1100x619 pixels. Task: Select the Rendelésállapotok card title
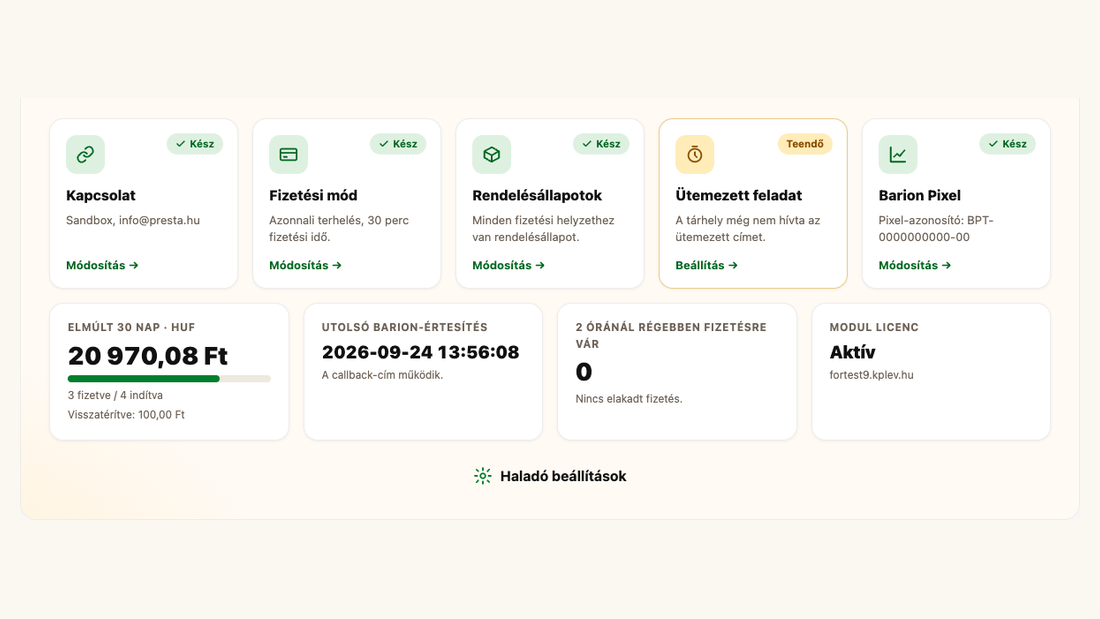pos(537,195)
